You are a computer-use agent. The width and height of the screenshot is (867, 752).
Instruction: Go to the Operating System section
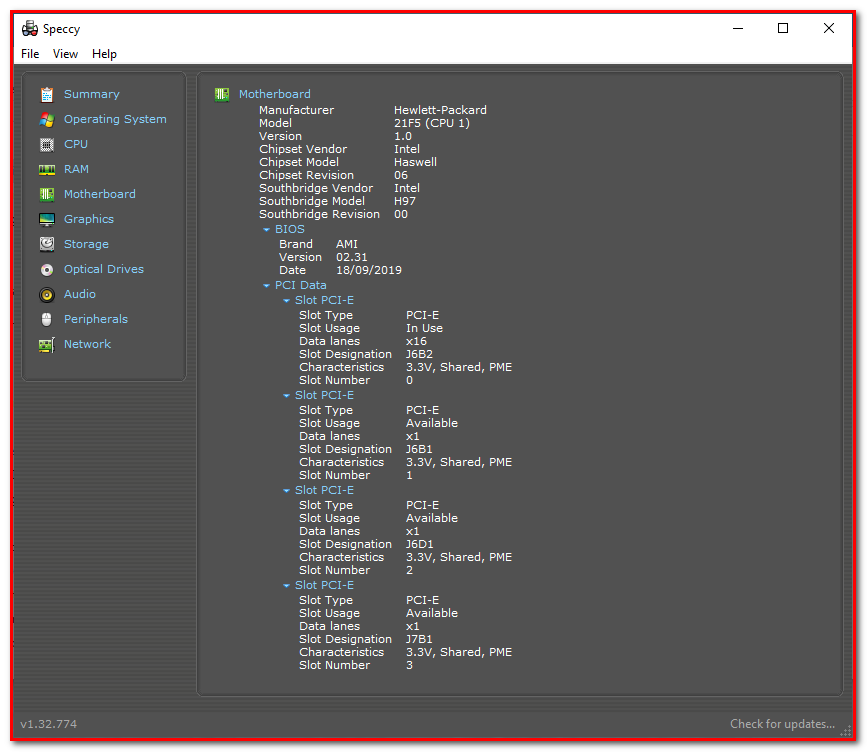[115, 119]
